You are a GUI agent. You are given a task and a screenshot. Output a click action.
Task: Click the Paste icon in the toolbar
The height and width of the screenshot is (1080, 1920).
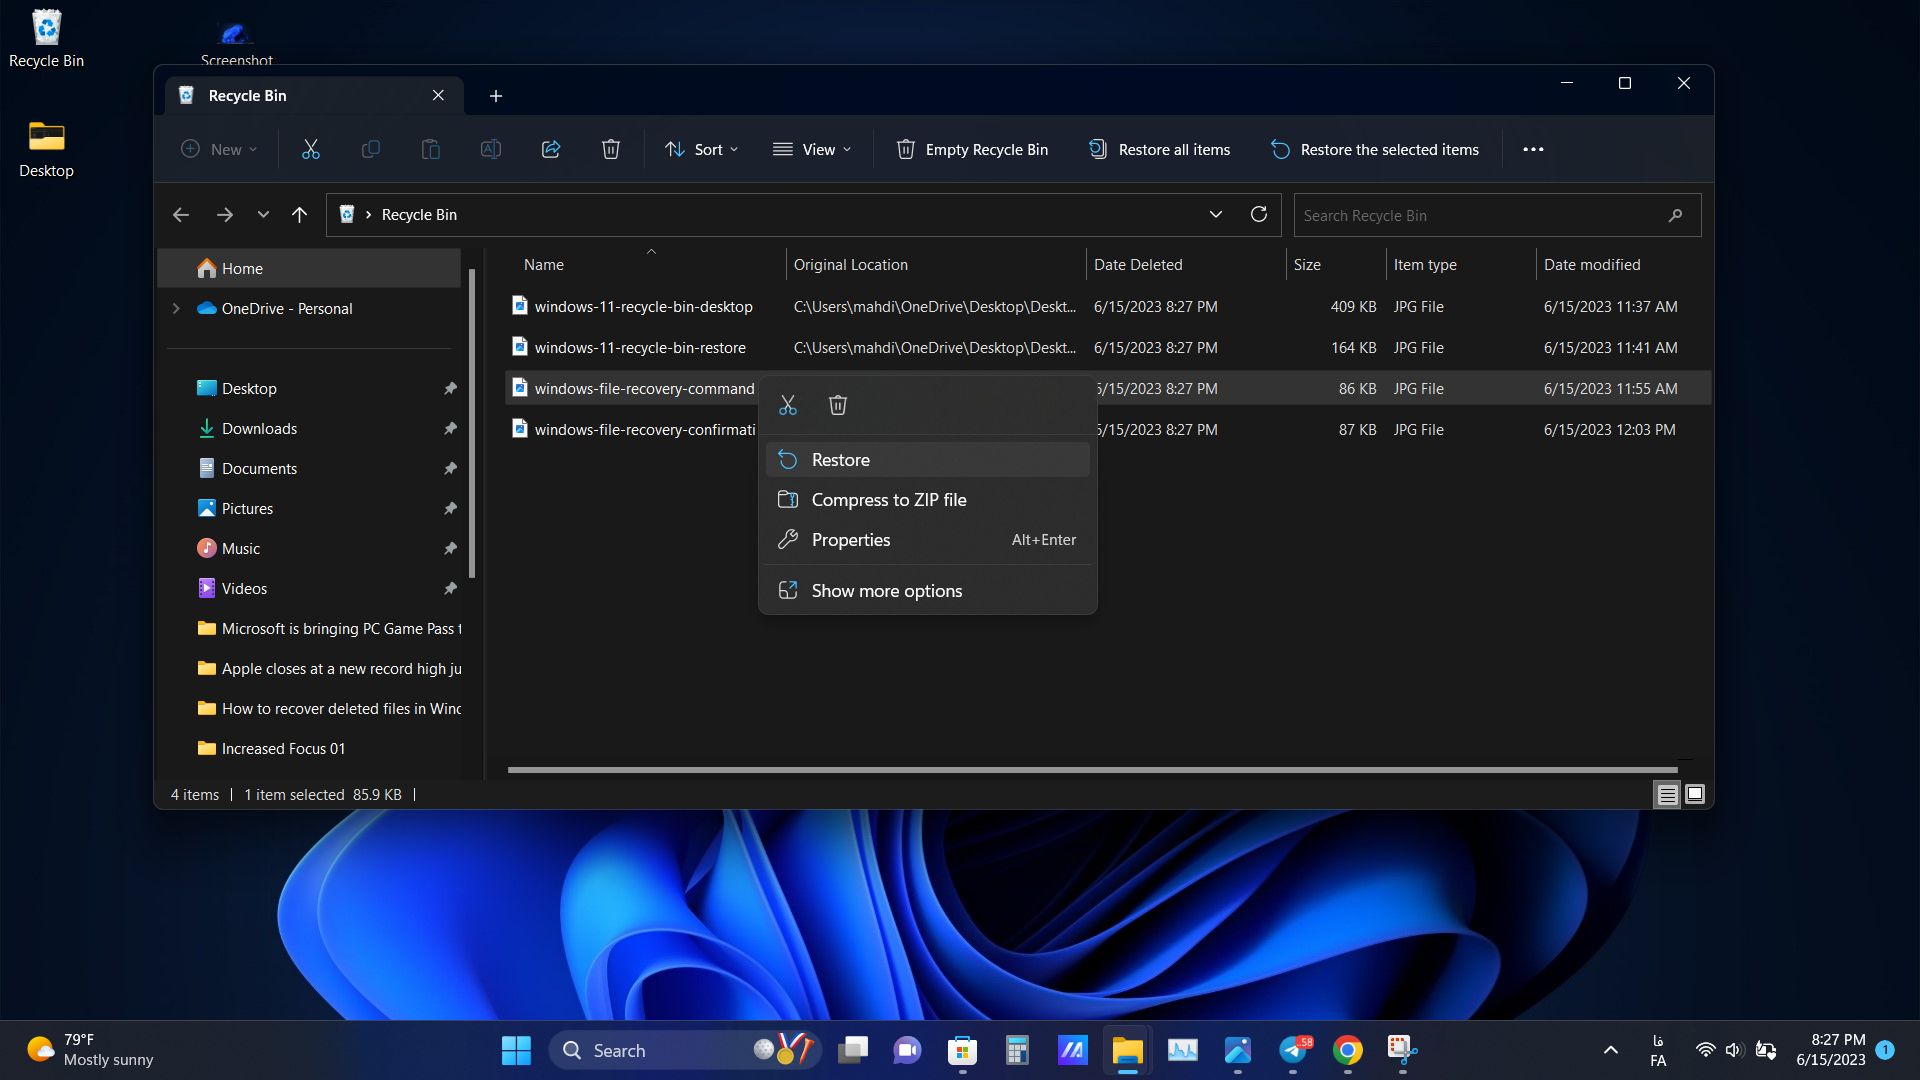pyautogui.click(x=430, y=149)
